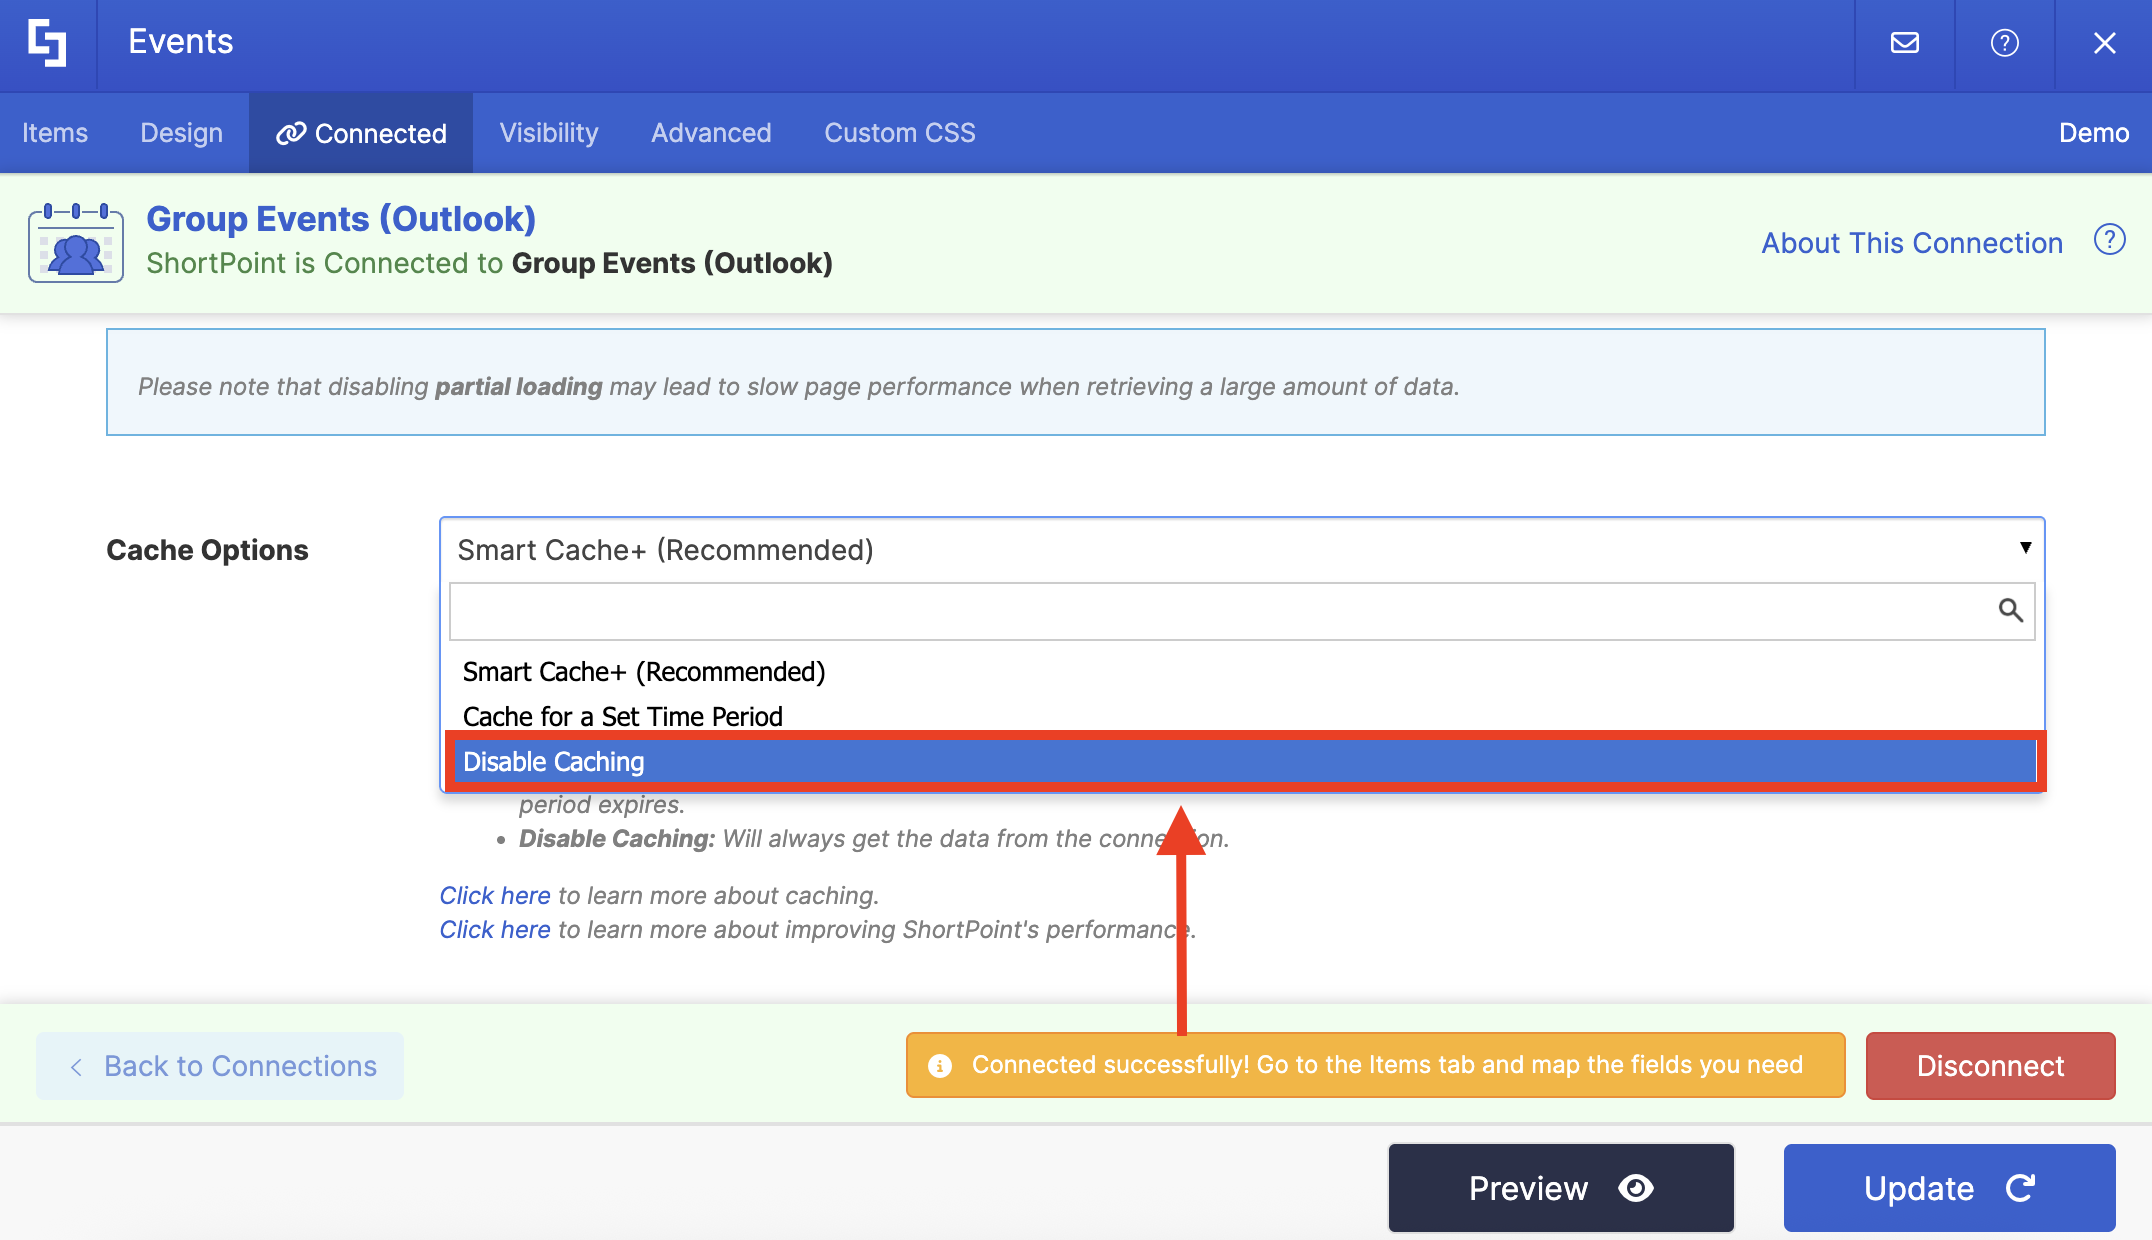Select Cache for a Set Time Period
The height and width of the screenshot is (1240, 2152).
coord(622,717)
